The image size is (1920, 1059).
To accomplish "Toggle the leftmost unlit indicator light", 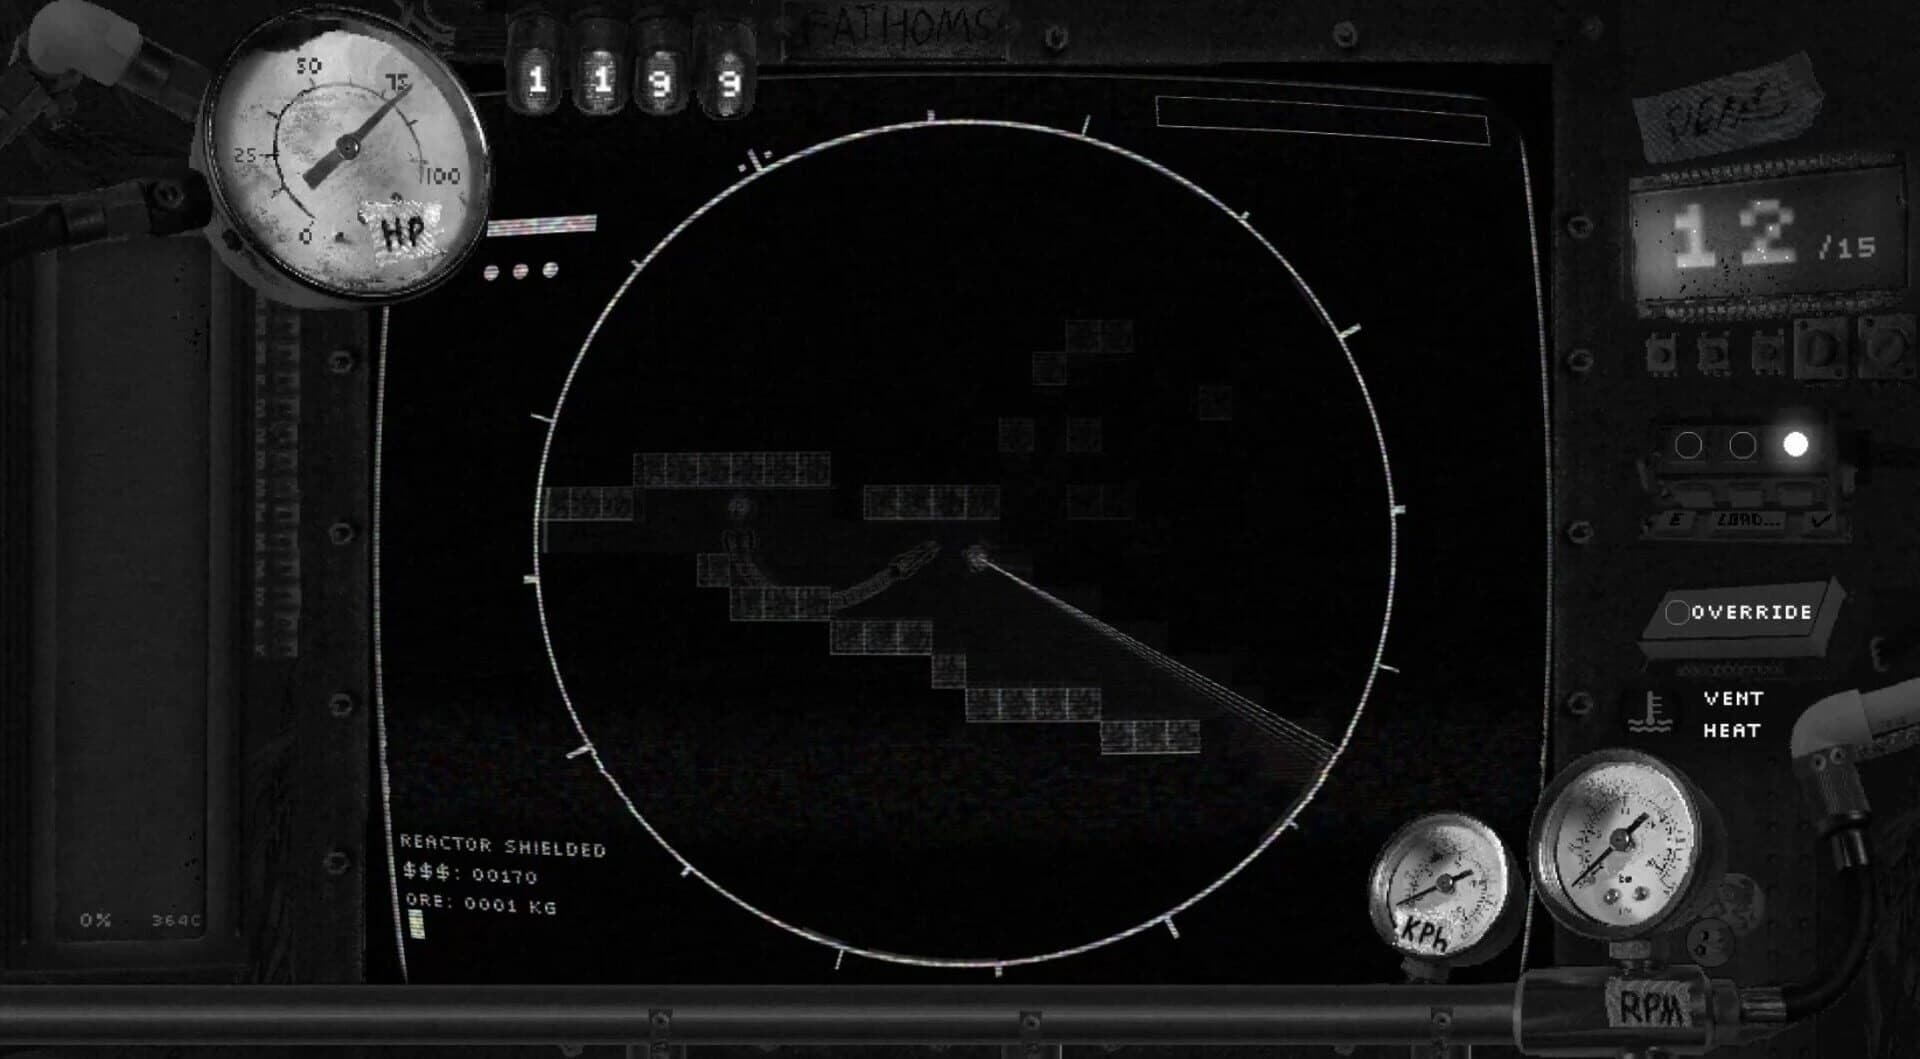I will [1688, 445].
